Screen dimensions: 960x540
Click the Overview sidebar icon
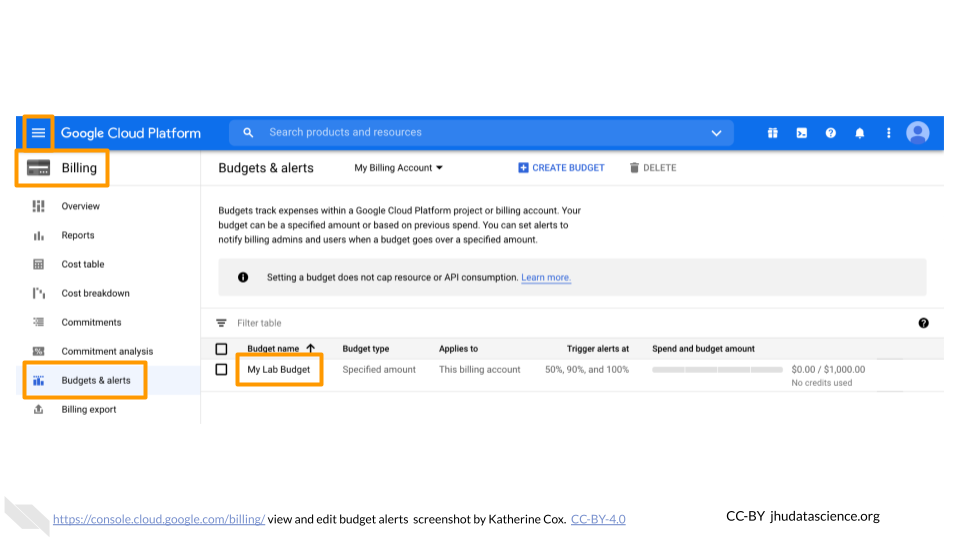39,206
